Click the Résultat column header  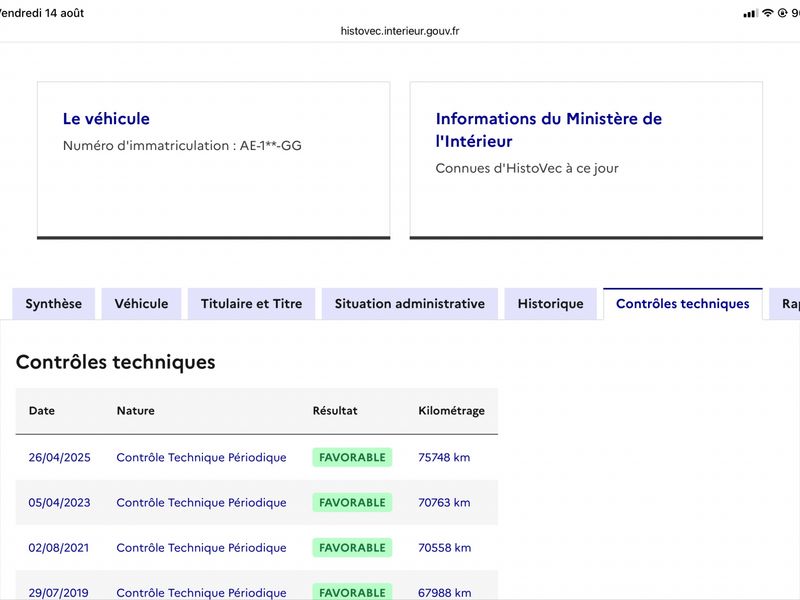tap(335, 411)
